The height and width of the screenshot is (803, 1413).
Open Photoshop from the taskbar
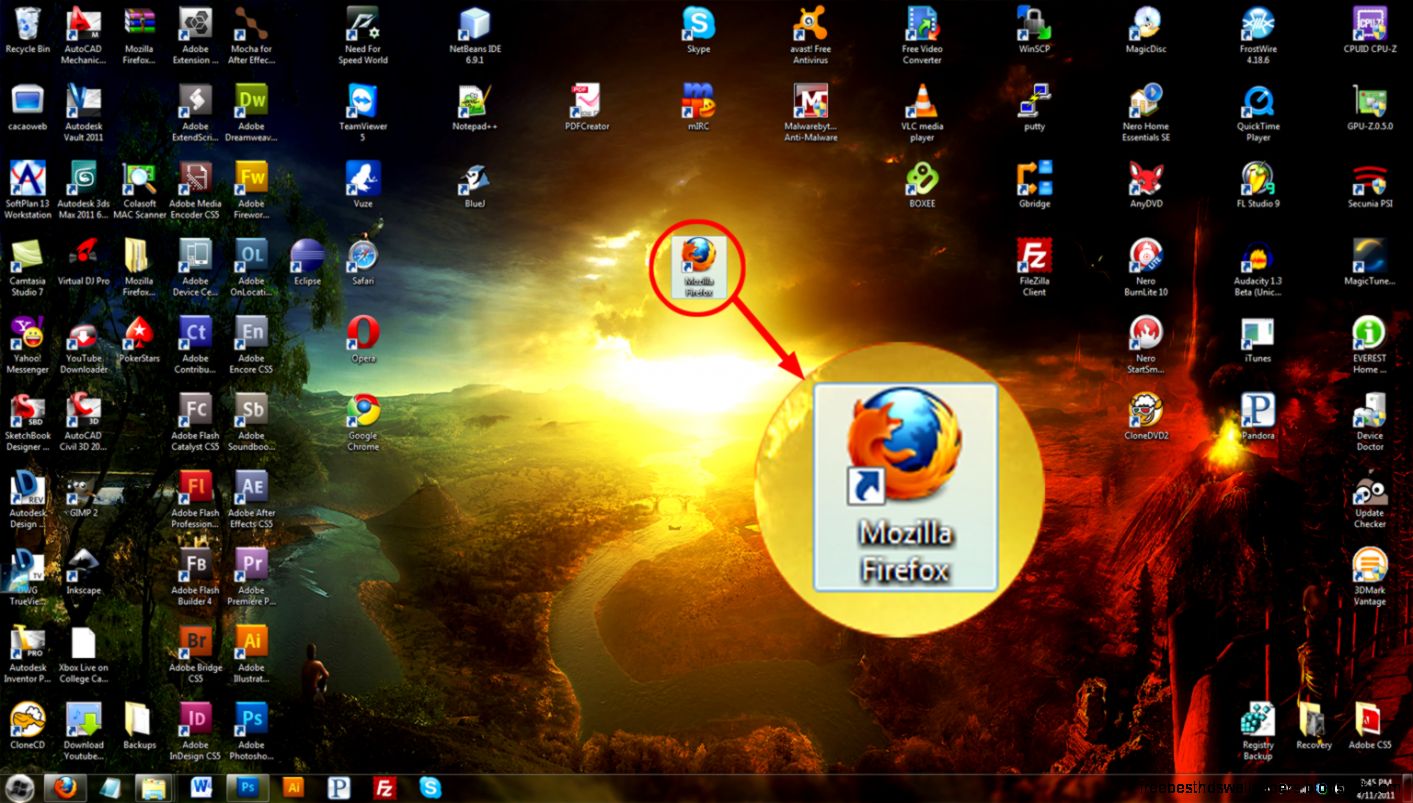248,788
